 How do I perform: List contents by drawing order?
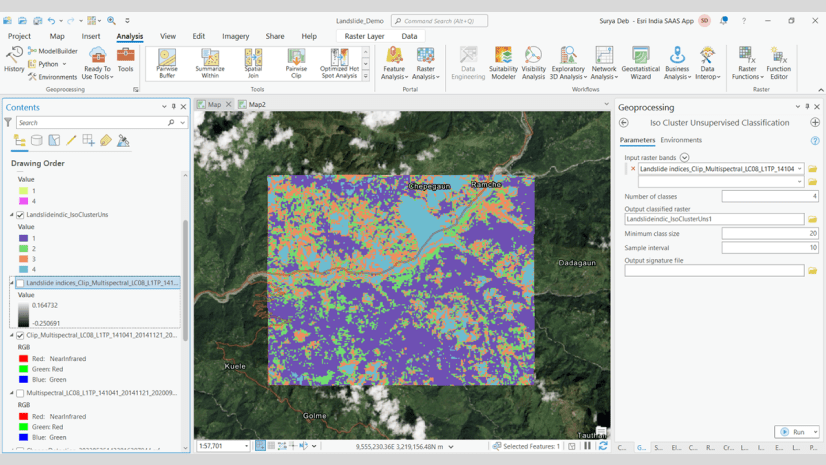(19, 141)
